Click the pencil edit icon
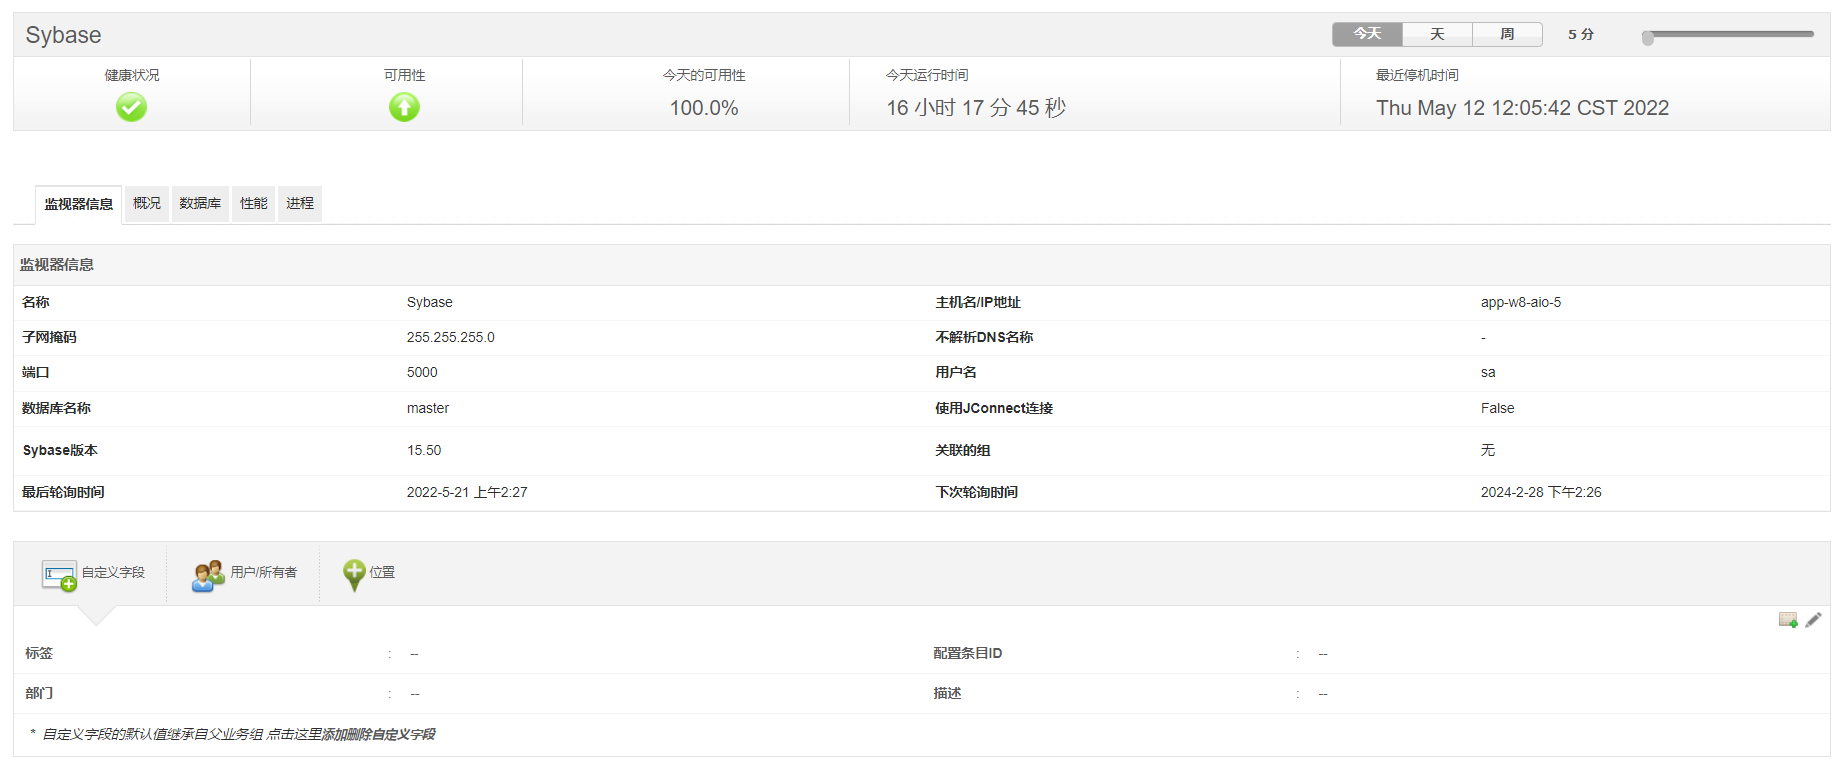The height and width of the screenshot is (766, 1842). [1813, 620]
